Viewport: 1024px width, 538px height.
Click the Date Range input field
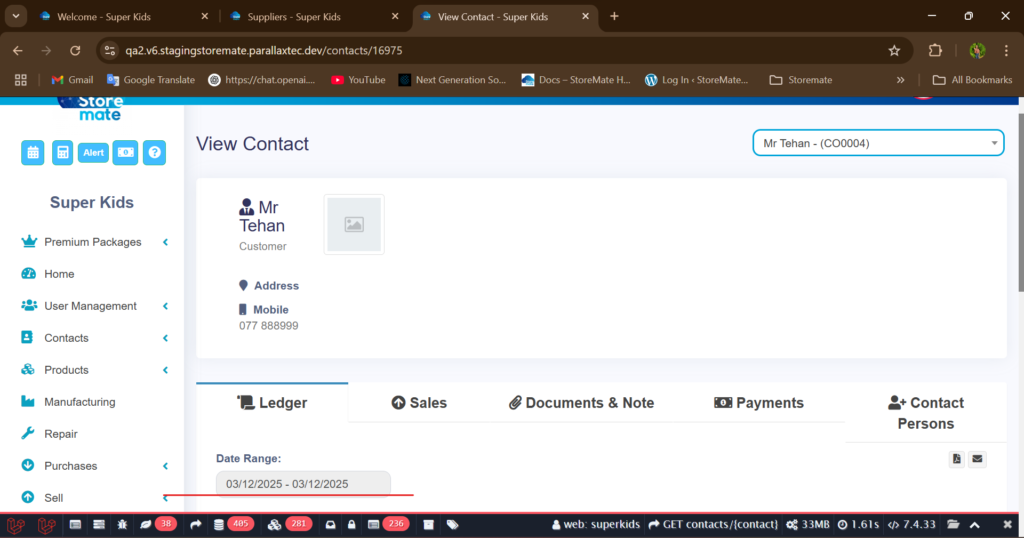click(x=303, y=484)
